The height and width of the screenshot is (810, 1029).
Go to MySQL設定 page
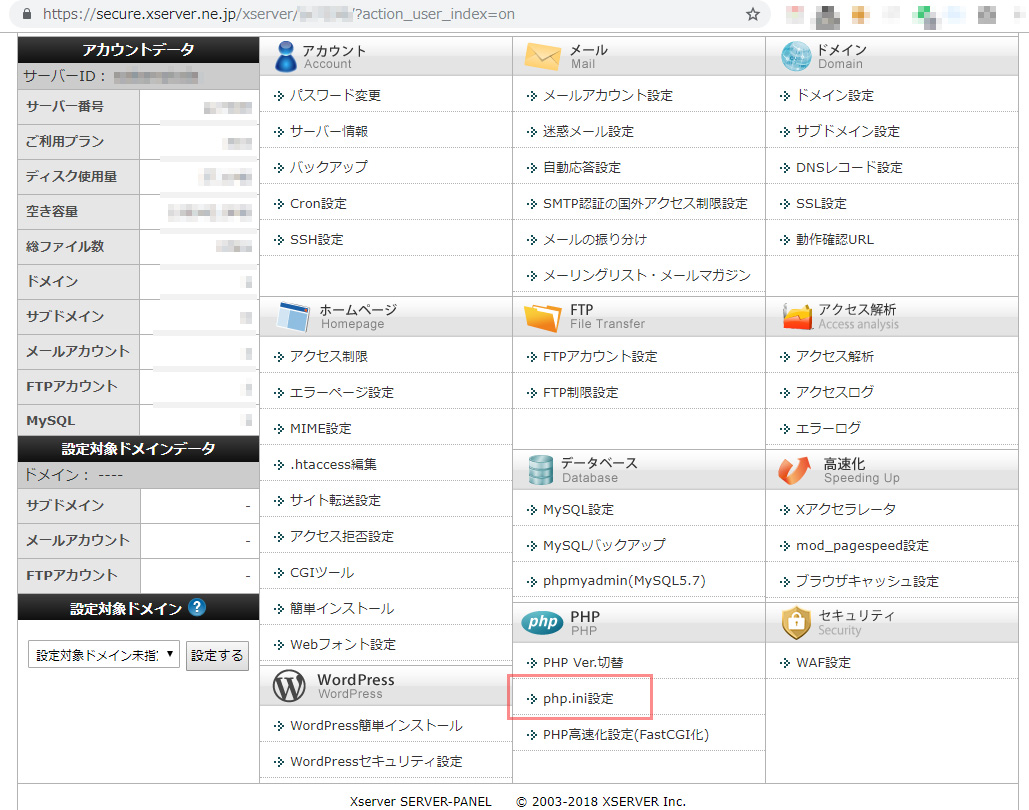coord(578,509)
